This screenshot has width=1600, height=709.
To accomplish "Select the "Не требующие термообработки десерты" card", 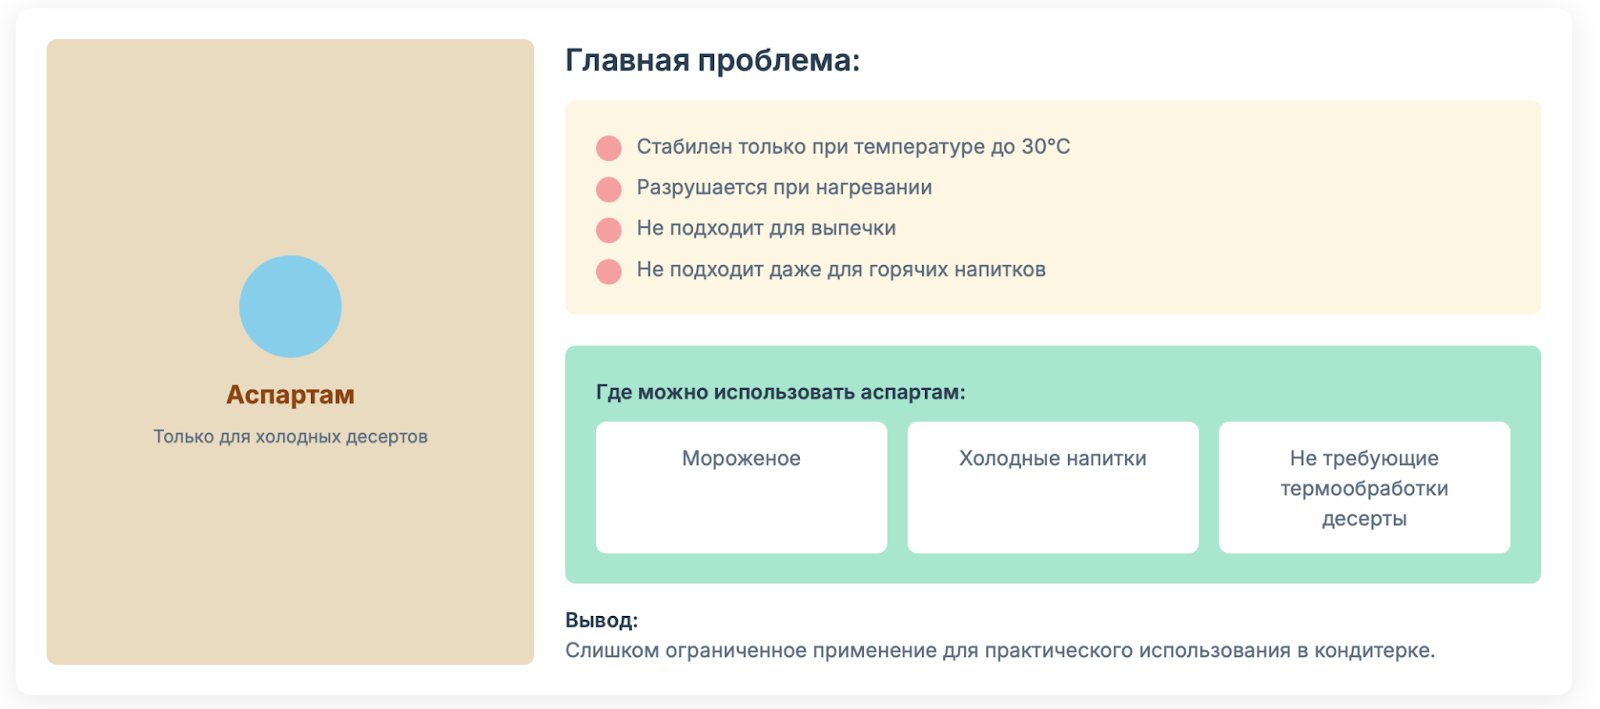I will (x=1364, y=487).
